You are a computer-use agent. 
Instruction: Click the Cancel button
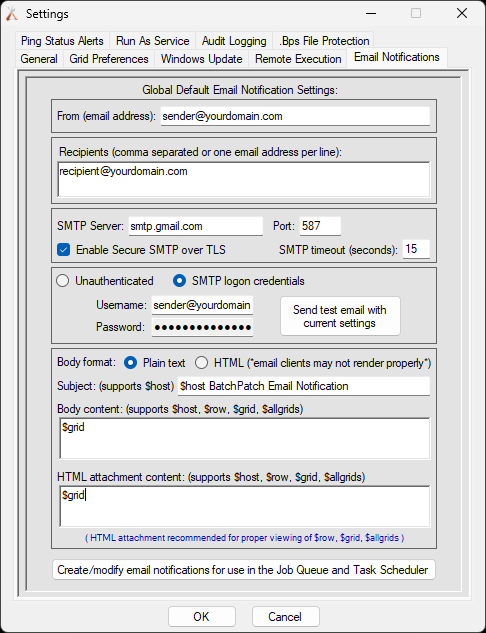click(x=285, y=616)
